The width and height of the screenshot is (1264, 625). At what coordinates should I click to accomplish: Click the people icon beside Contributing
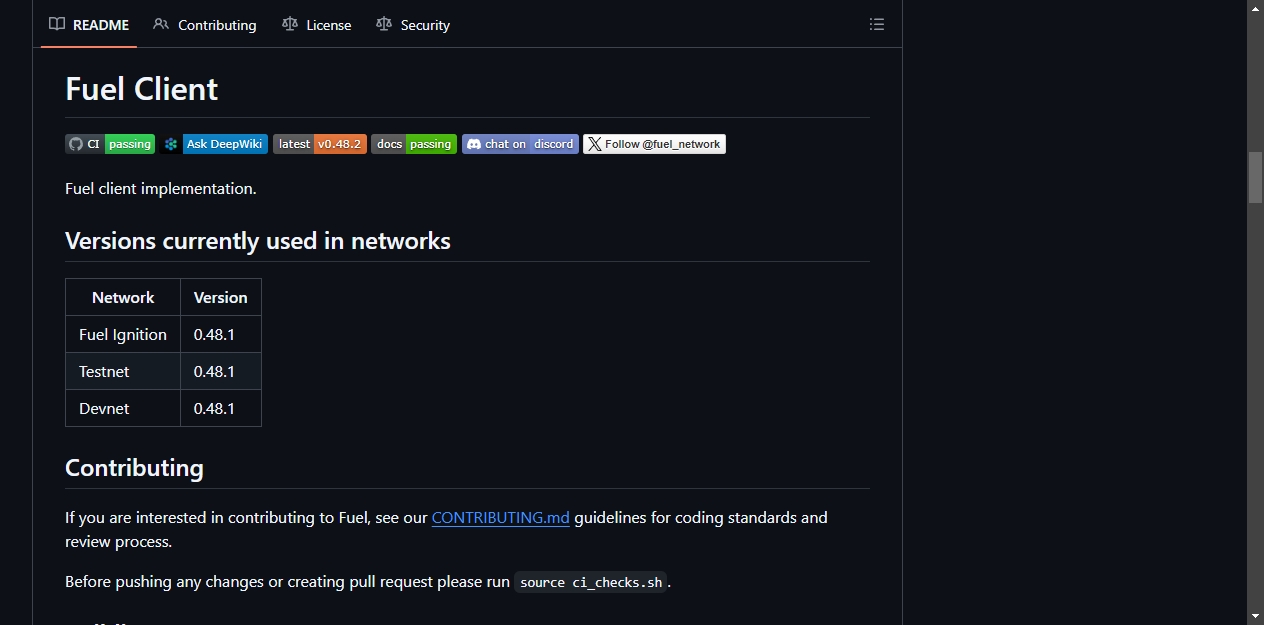pos(161,24)
